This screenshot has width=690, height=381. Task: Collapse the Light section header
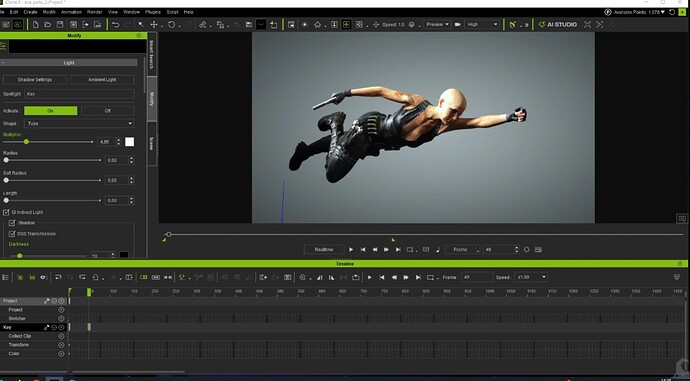pos(69,63)
